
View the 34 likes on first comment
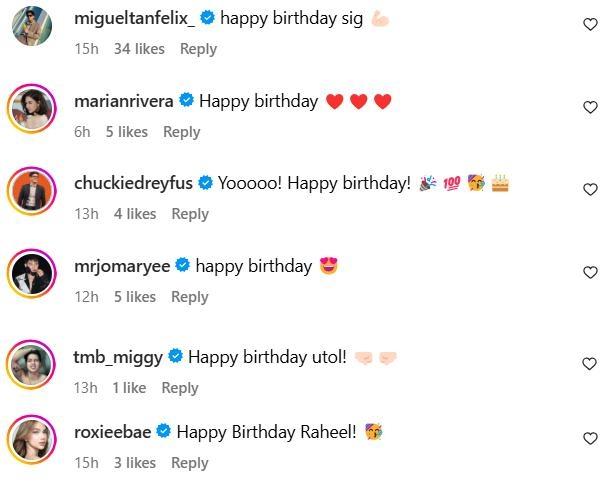[x=139, y=49]
